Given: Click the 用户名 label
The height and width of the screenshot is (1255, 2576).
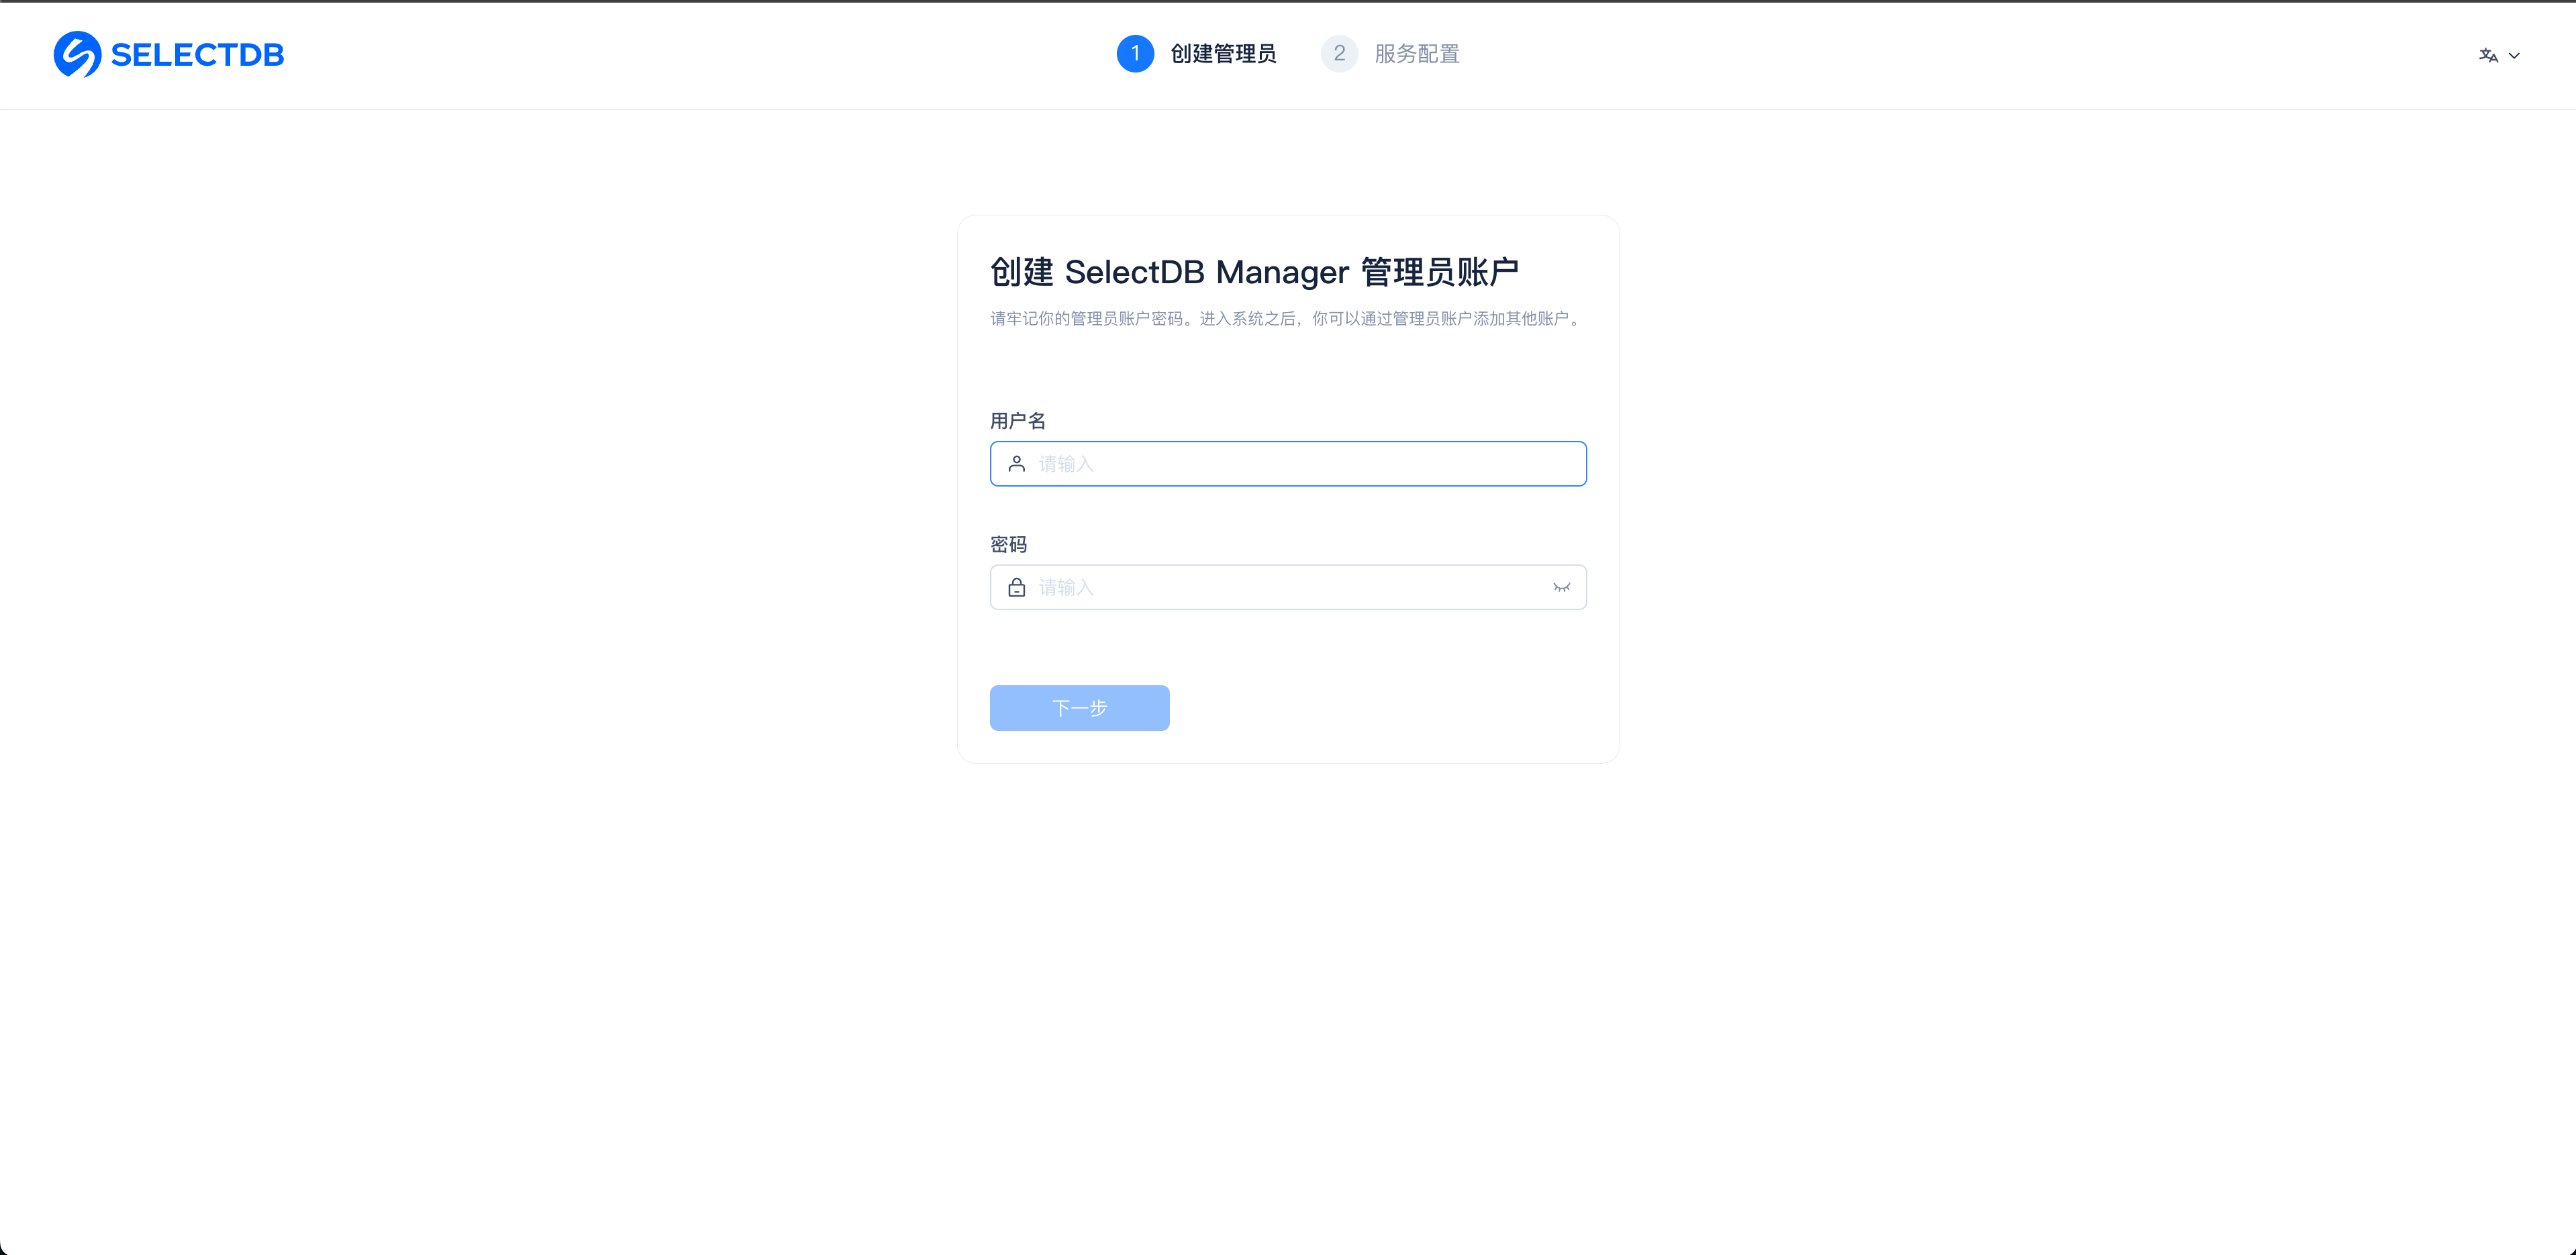Looking at the screenshot, I should tap(1018, 421).
